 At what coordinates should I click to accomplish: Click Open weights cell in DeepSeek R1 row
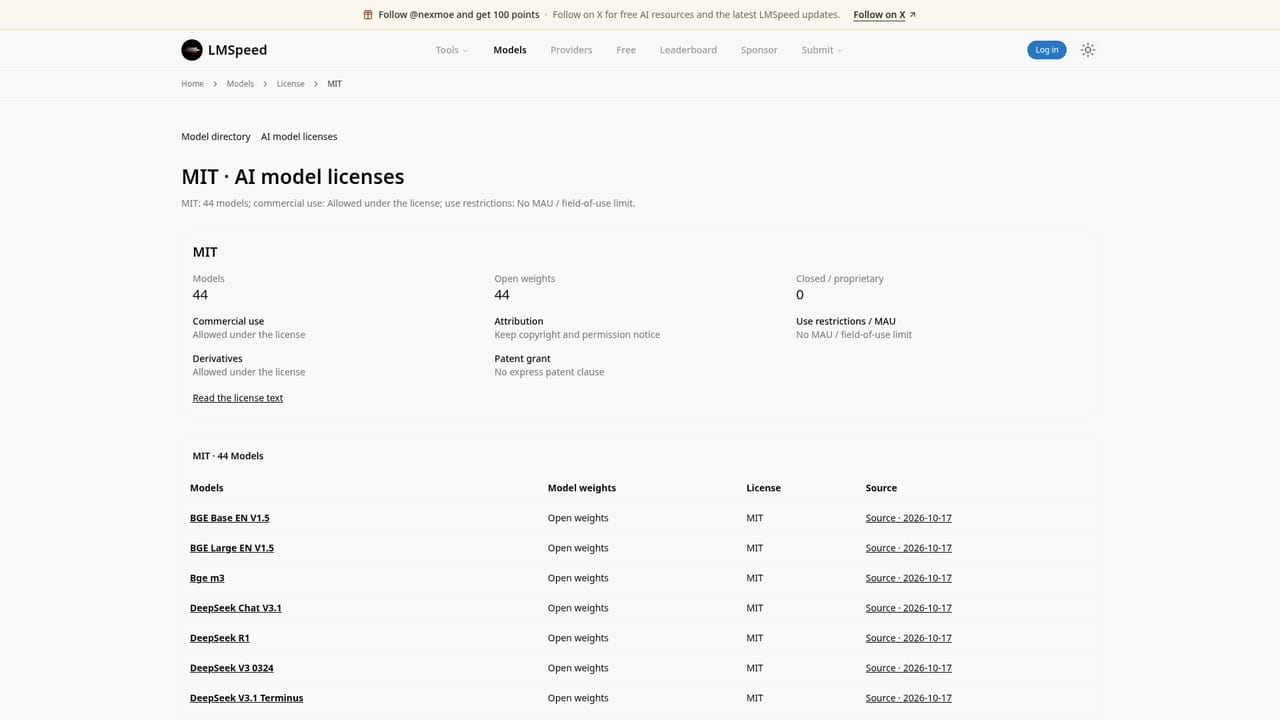click(x=578, y=638)
